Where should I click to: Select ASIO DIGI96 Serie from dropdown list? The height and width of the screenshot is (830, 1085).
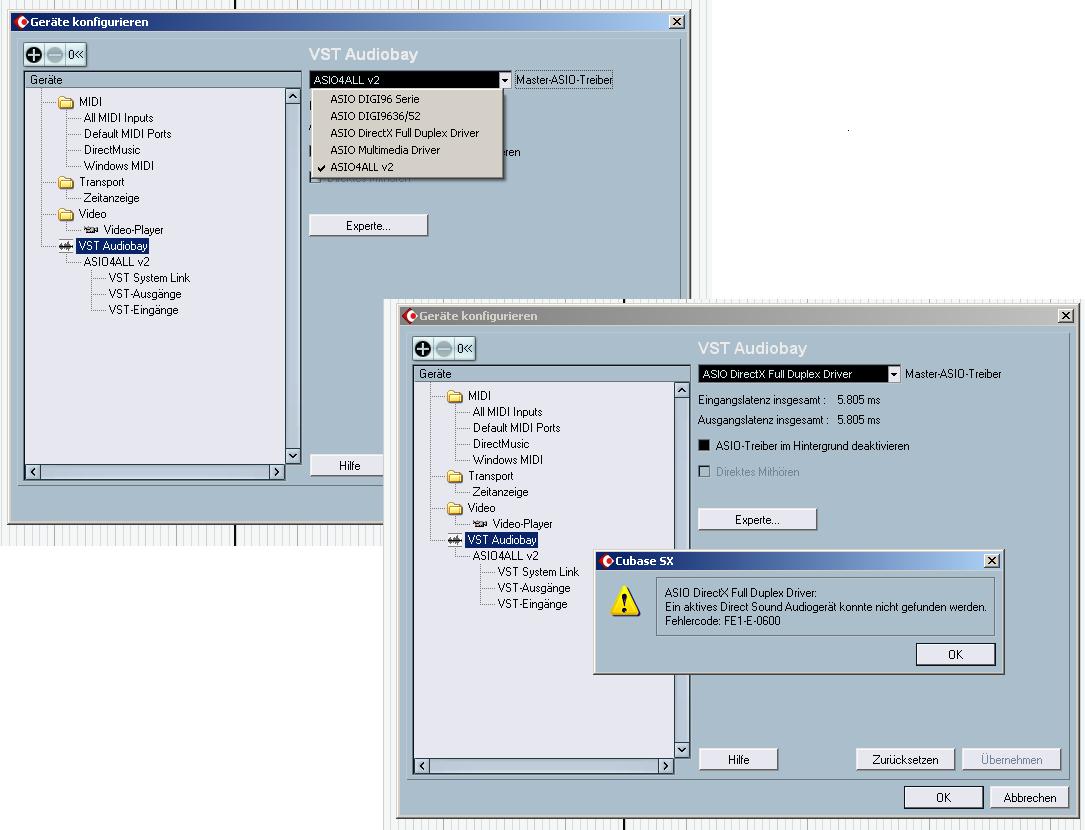407,99
